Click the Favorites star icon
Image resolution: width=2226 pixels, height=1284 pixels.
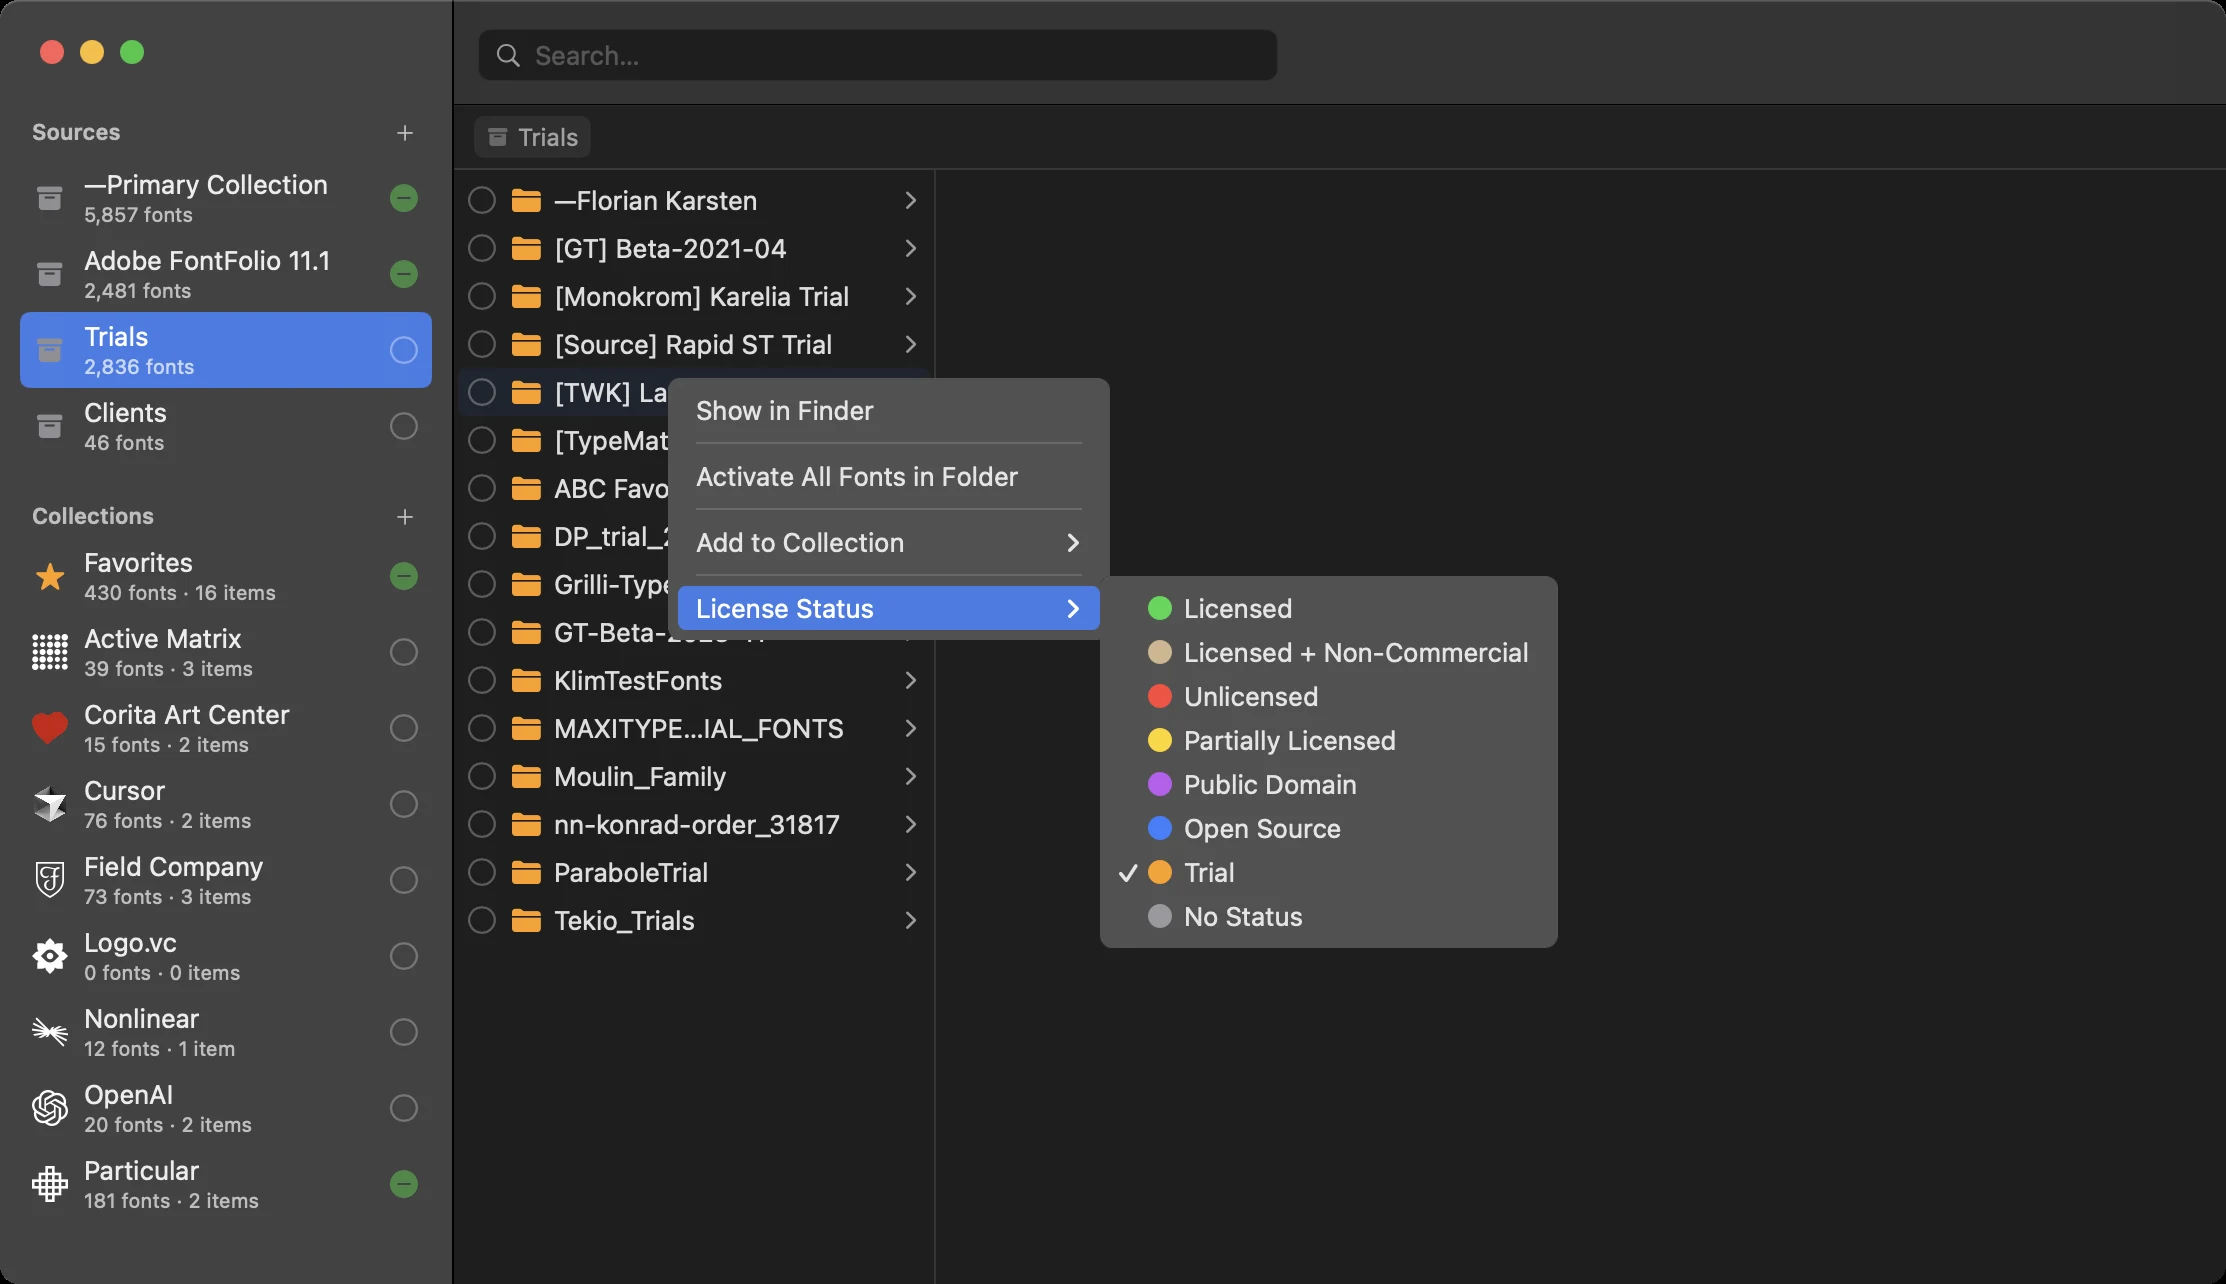[x=50, y=577]
